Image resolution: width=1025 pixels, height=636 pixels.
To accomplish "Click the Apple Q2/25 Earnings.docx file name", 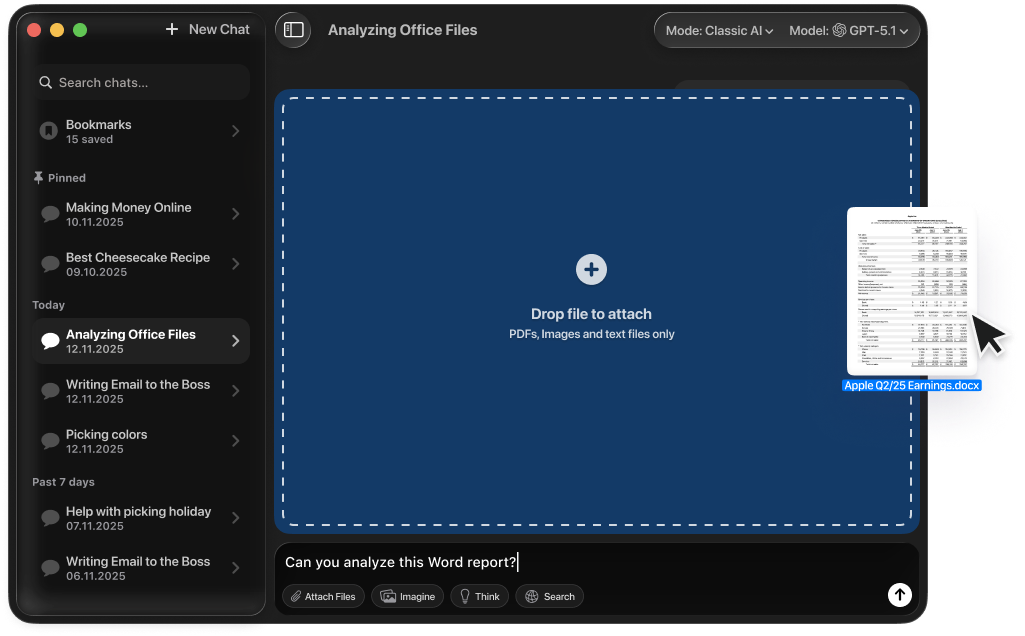I will click(x=911, y=386).
